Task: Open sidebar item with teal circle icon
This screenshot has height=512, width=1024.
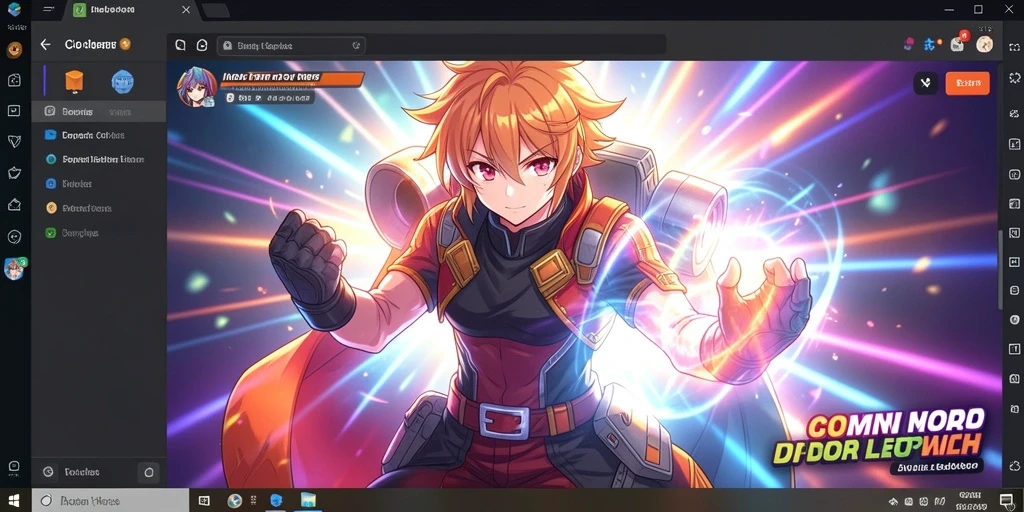Action: point(99,159)
